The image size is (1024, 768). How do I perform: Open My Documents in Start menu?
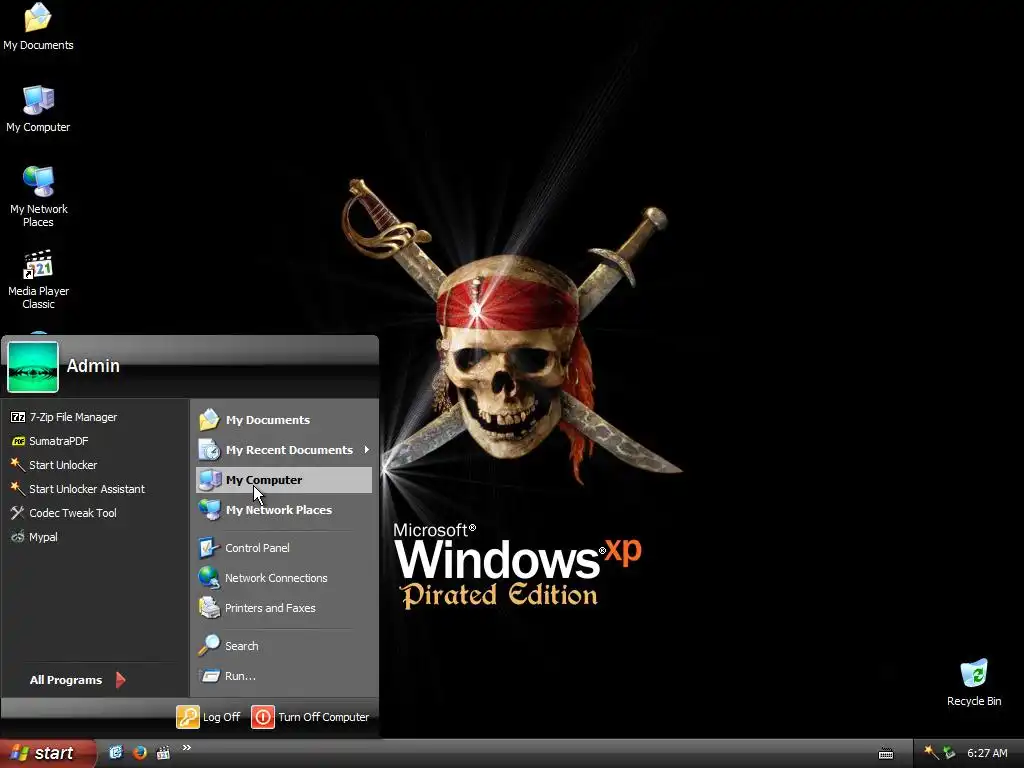(283, 420)
